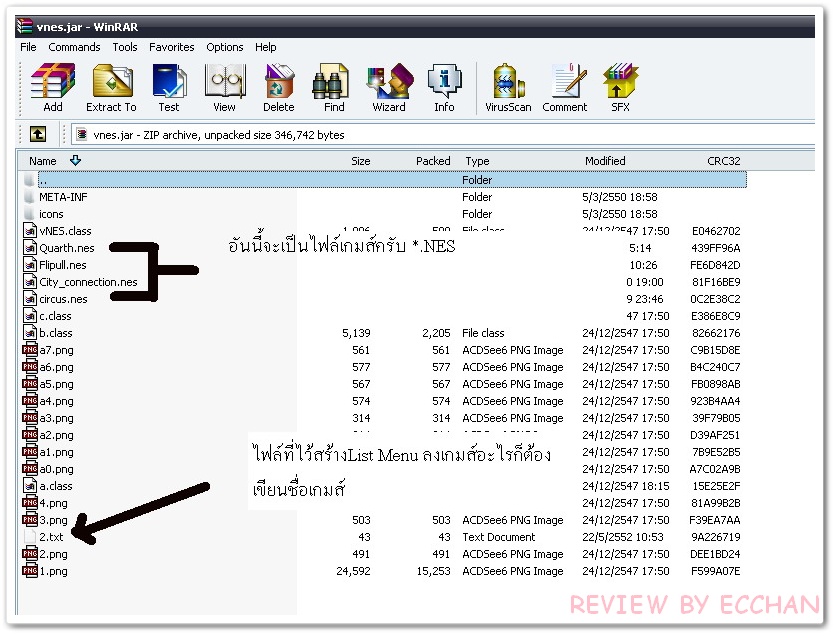836x636 pixels.
Task: Open the View file tool
Action: (x=224, y=87)
